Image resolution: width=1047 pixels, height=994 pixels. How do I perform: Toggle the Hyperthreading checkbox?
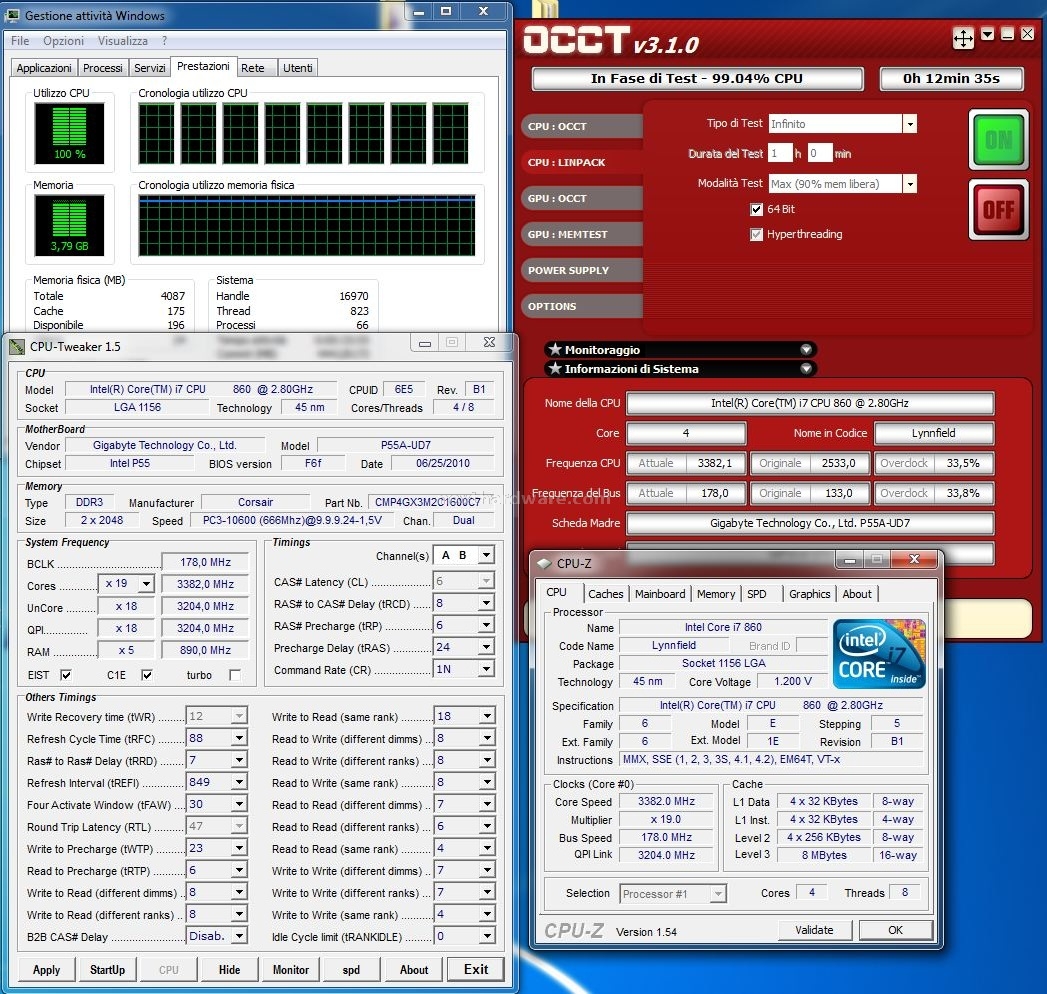[x=756, y=234]
